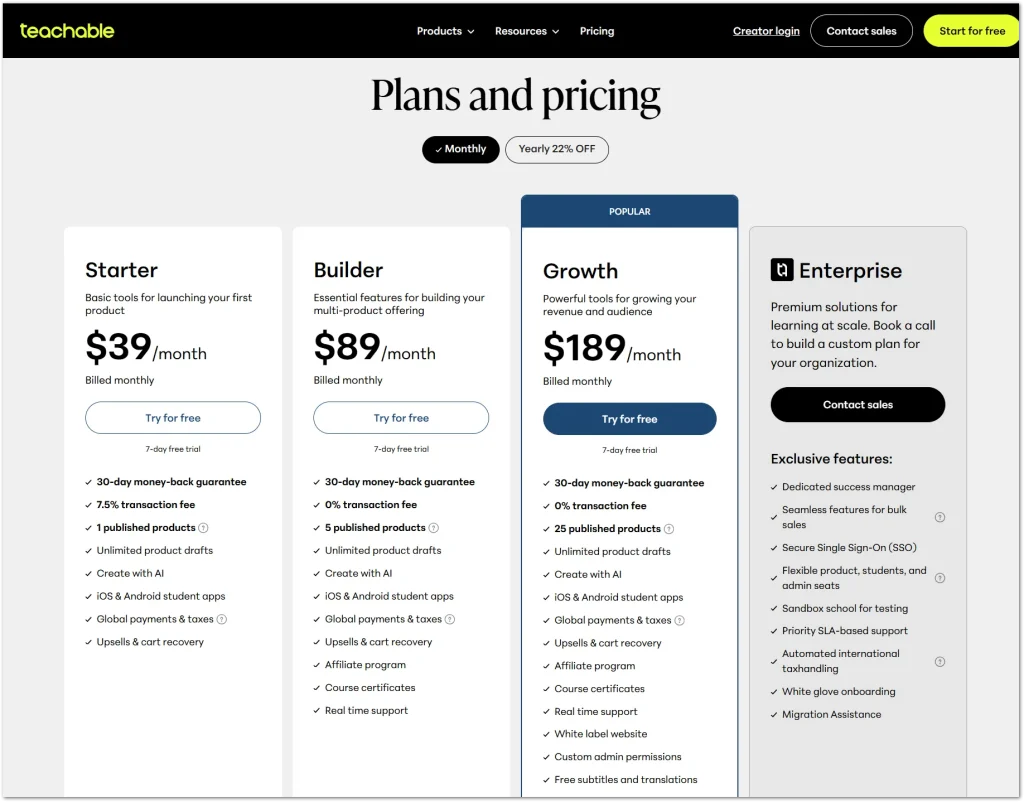The height and width of the screenshot is (802, 1024).
Task: Click info icon next to "Automated international taxhandling"
Action: pos(940,661)
